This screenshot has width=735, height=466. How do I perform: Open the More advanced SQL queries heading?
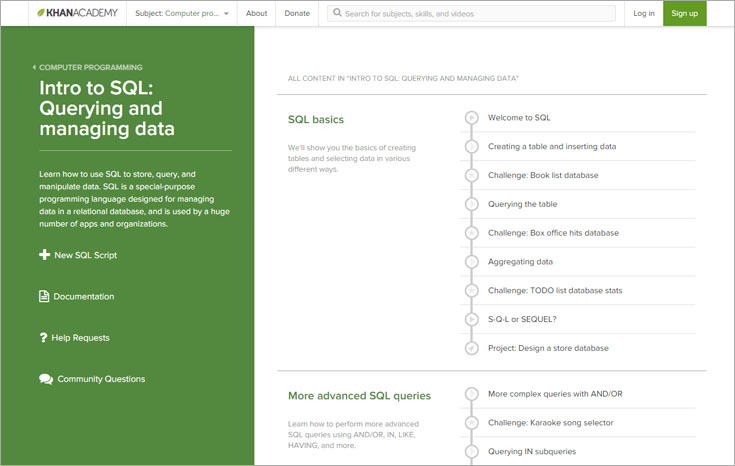point(359,396)
